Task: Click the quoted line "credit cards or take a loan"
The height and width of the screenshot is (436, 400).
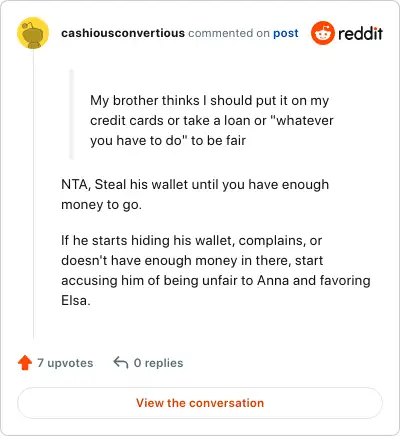Action: (212, 120)
